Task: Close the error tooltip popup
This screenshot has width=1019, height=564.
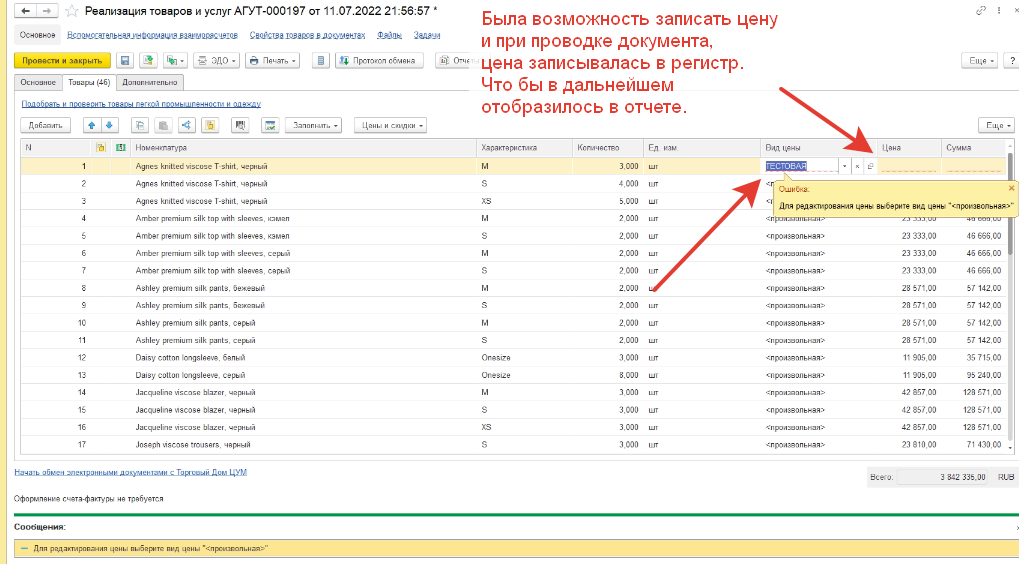Action: (x=1011, y=187)
